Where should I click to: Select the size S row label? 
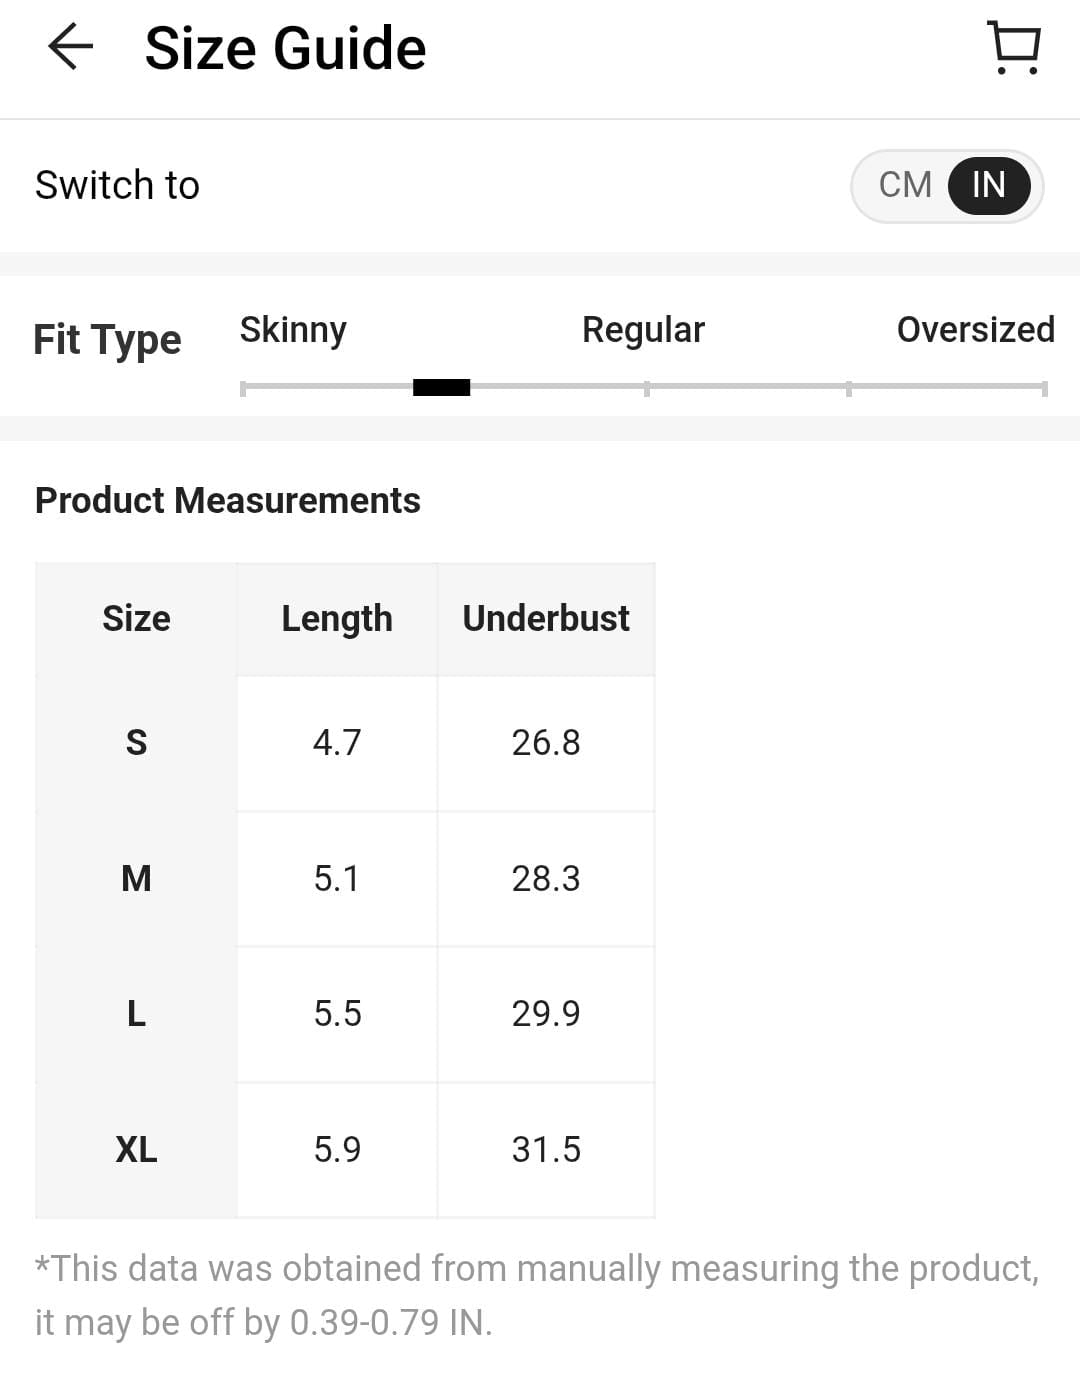[136, 742]
